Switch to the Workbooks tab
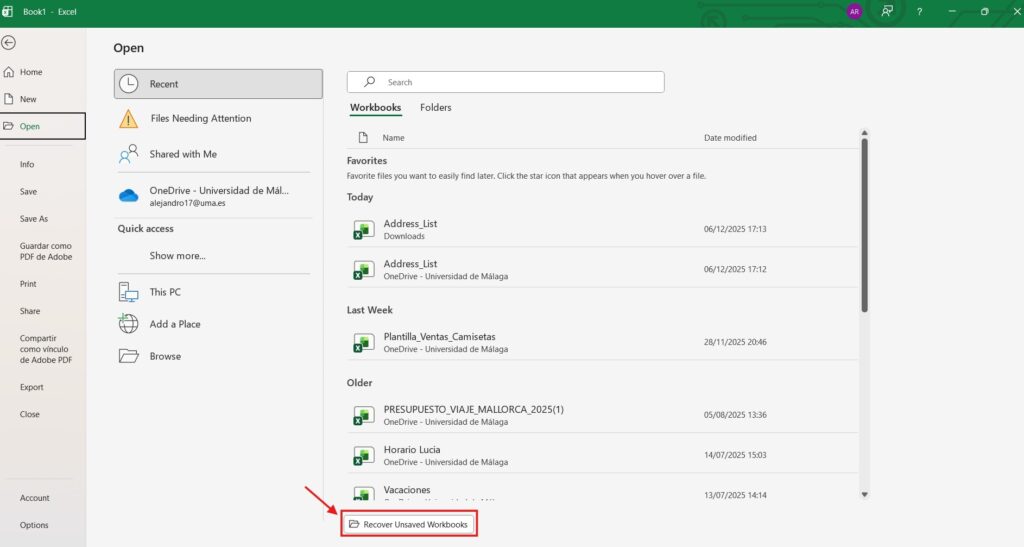This screenshot has width=1024, height=547. click(x=376, y=108)
